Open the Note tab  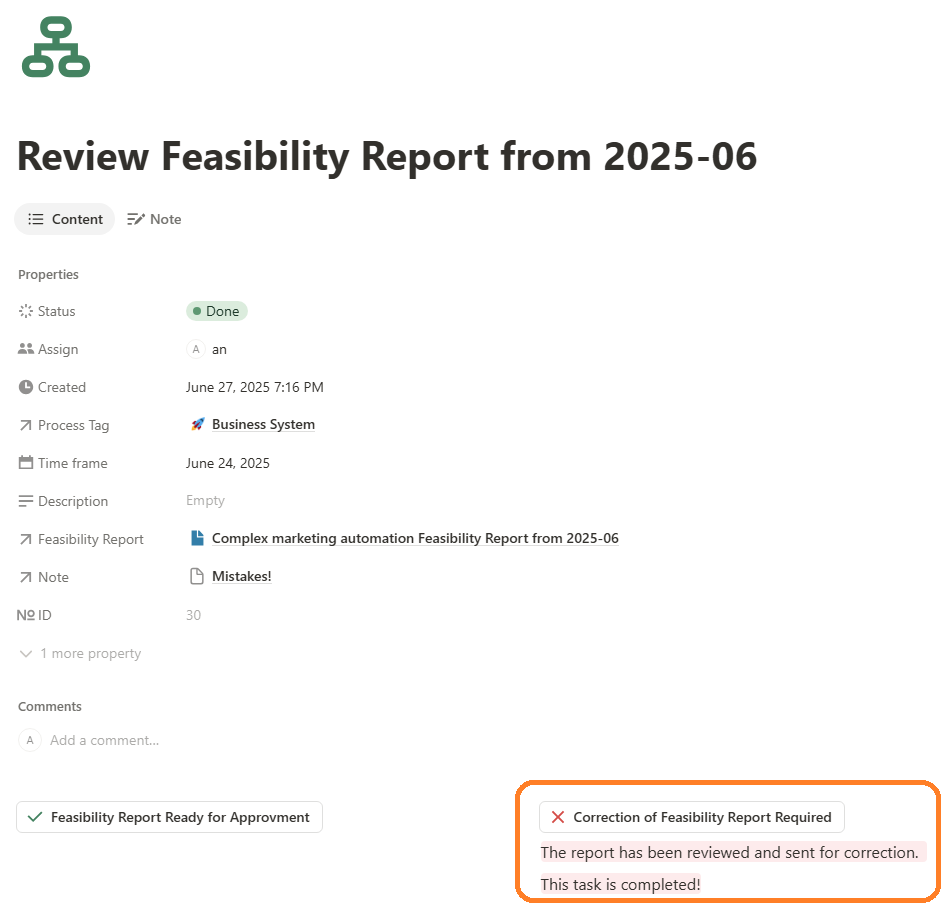tap(154, 219)
